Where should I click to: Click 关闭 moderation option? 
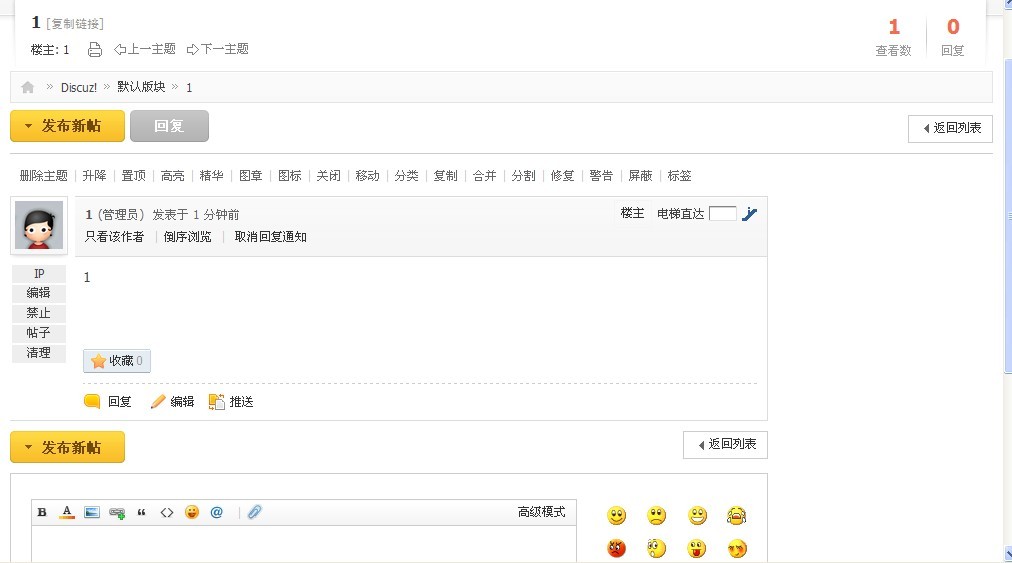click(x=329, y=176)
